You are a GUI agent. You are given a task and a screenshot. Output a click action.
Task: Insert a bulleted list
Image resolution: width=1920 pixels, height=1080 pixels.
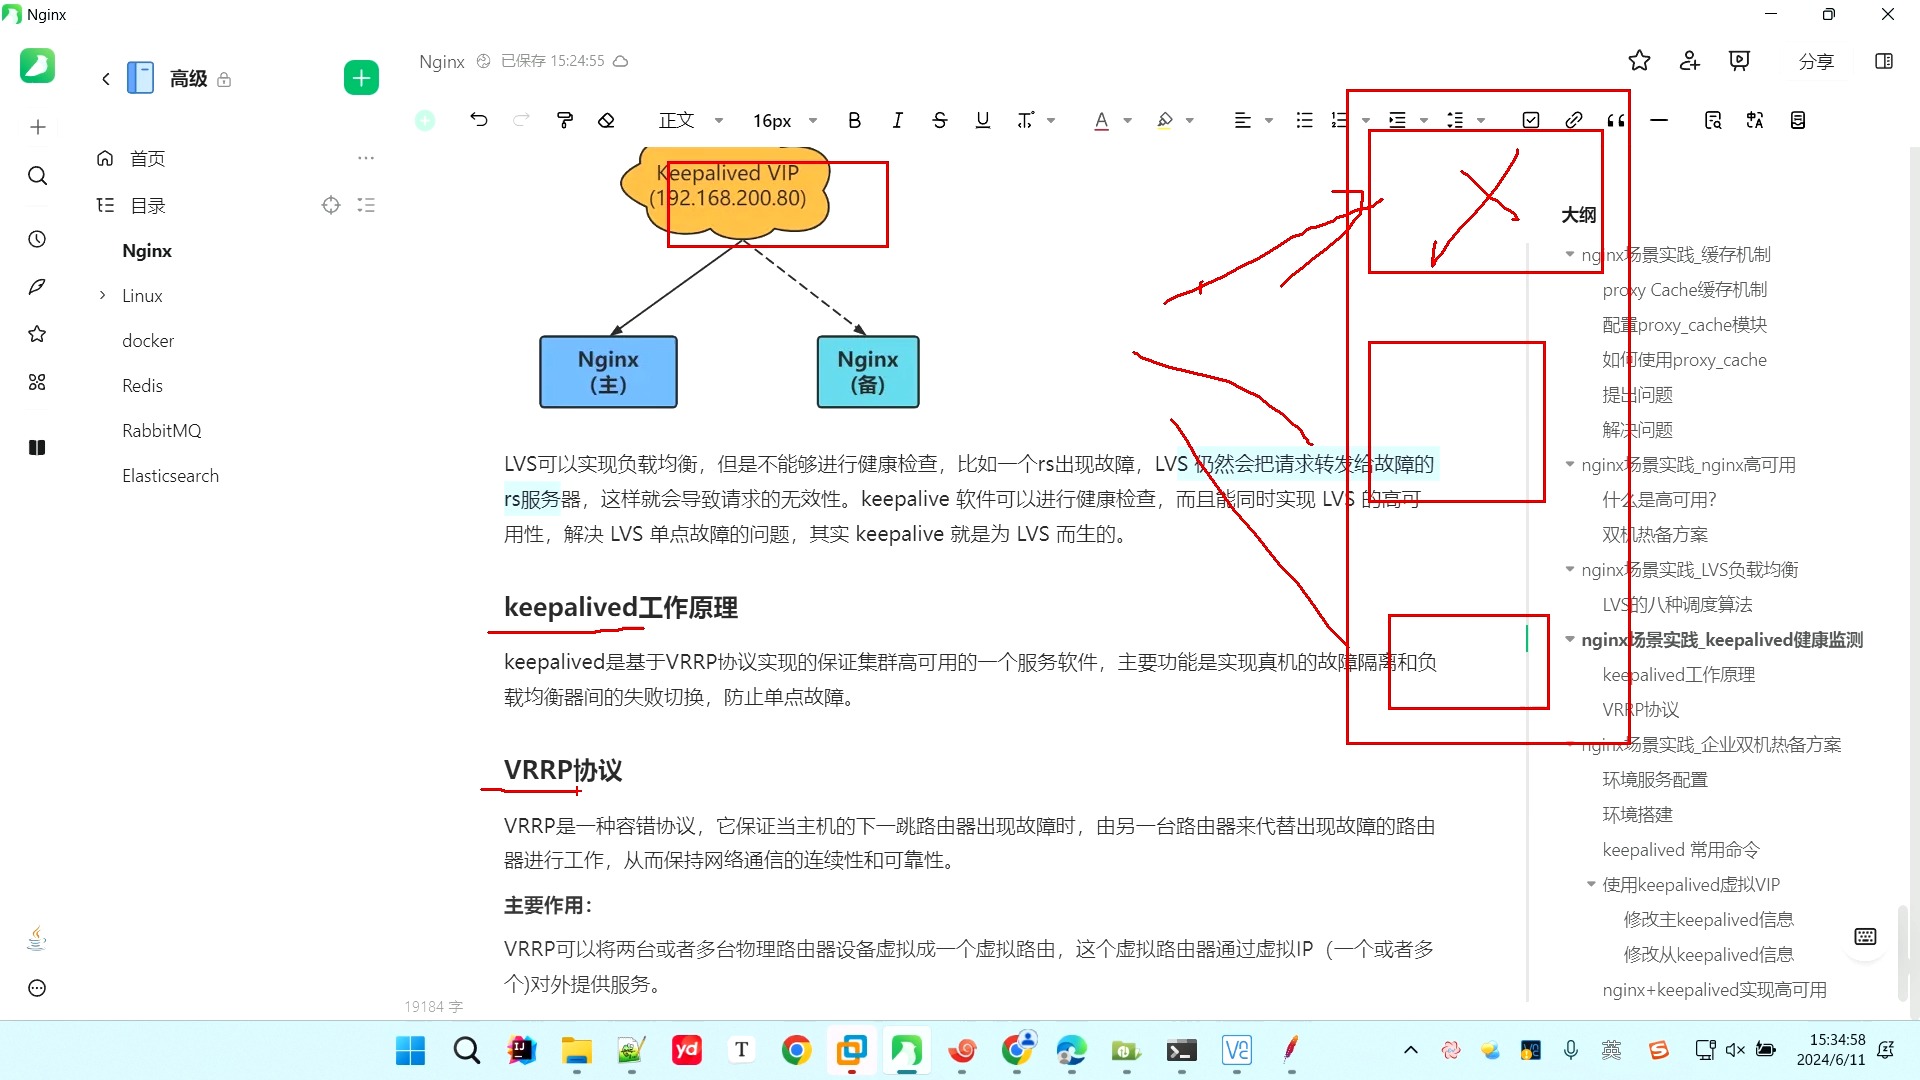(1304, 120)
